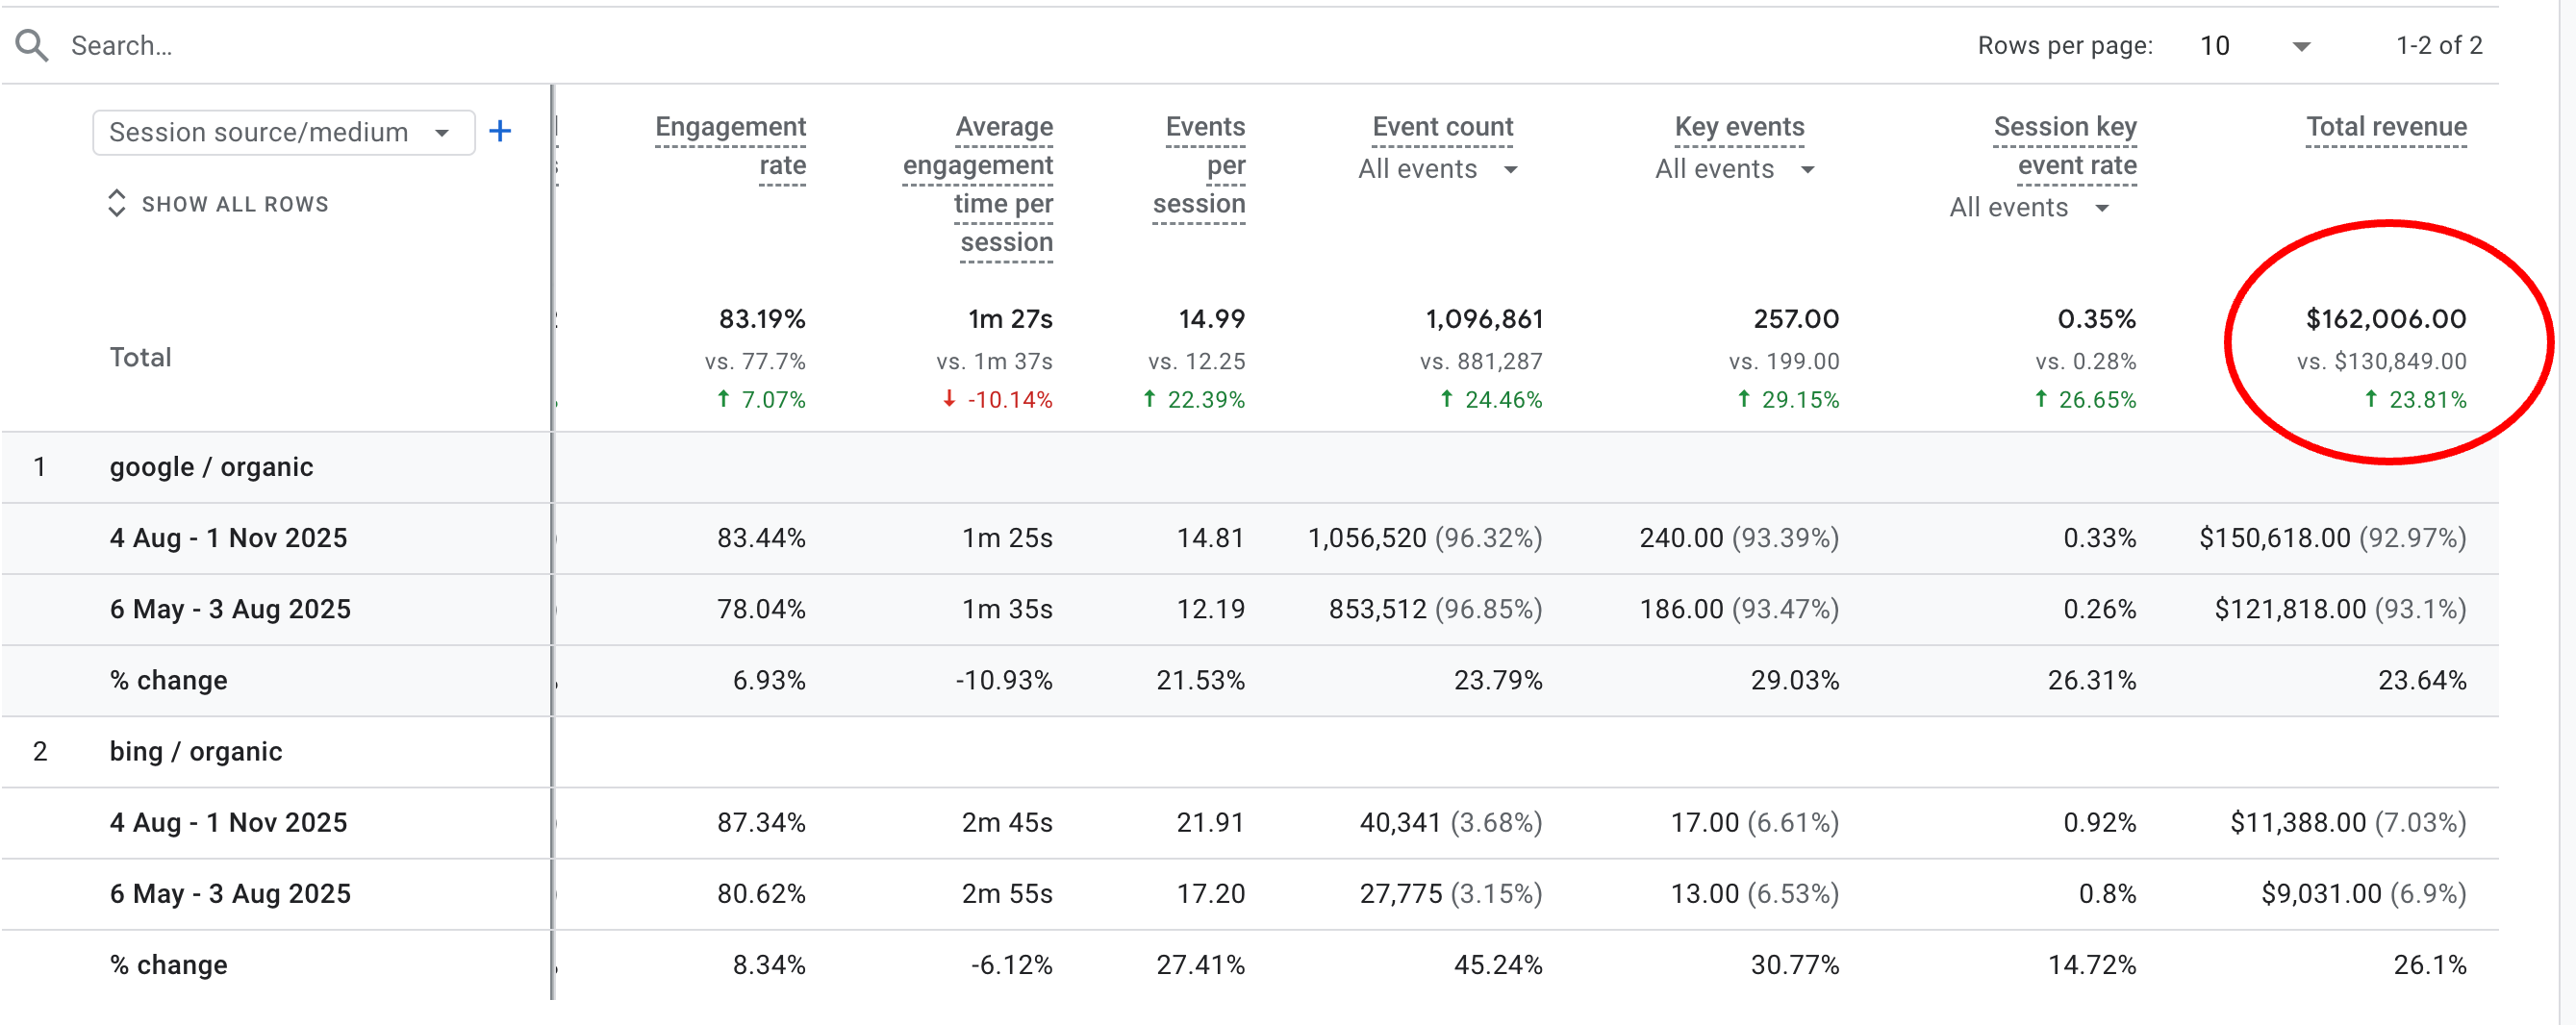Screen dimensions: 2576x1025
Task: Click the sort arrows next to SHOW ALL ROWS
Action: pyautogui.click(x=117, y=204)
